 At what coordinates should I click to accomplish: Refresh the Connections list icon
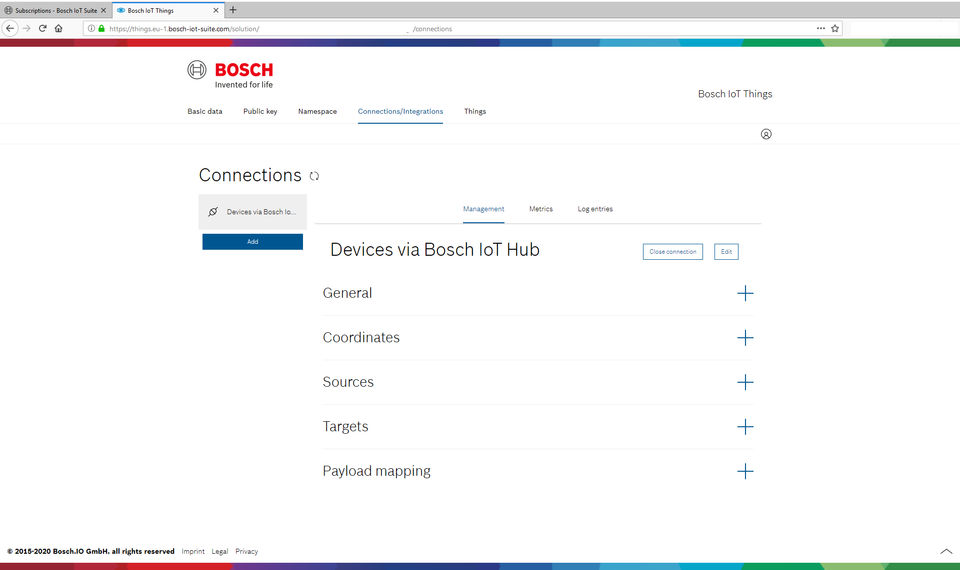pos(314,176)
